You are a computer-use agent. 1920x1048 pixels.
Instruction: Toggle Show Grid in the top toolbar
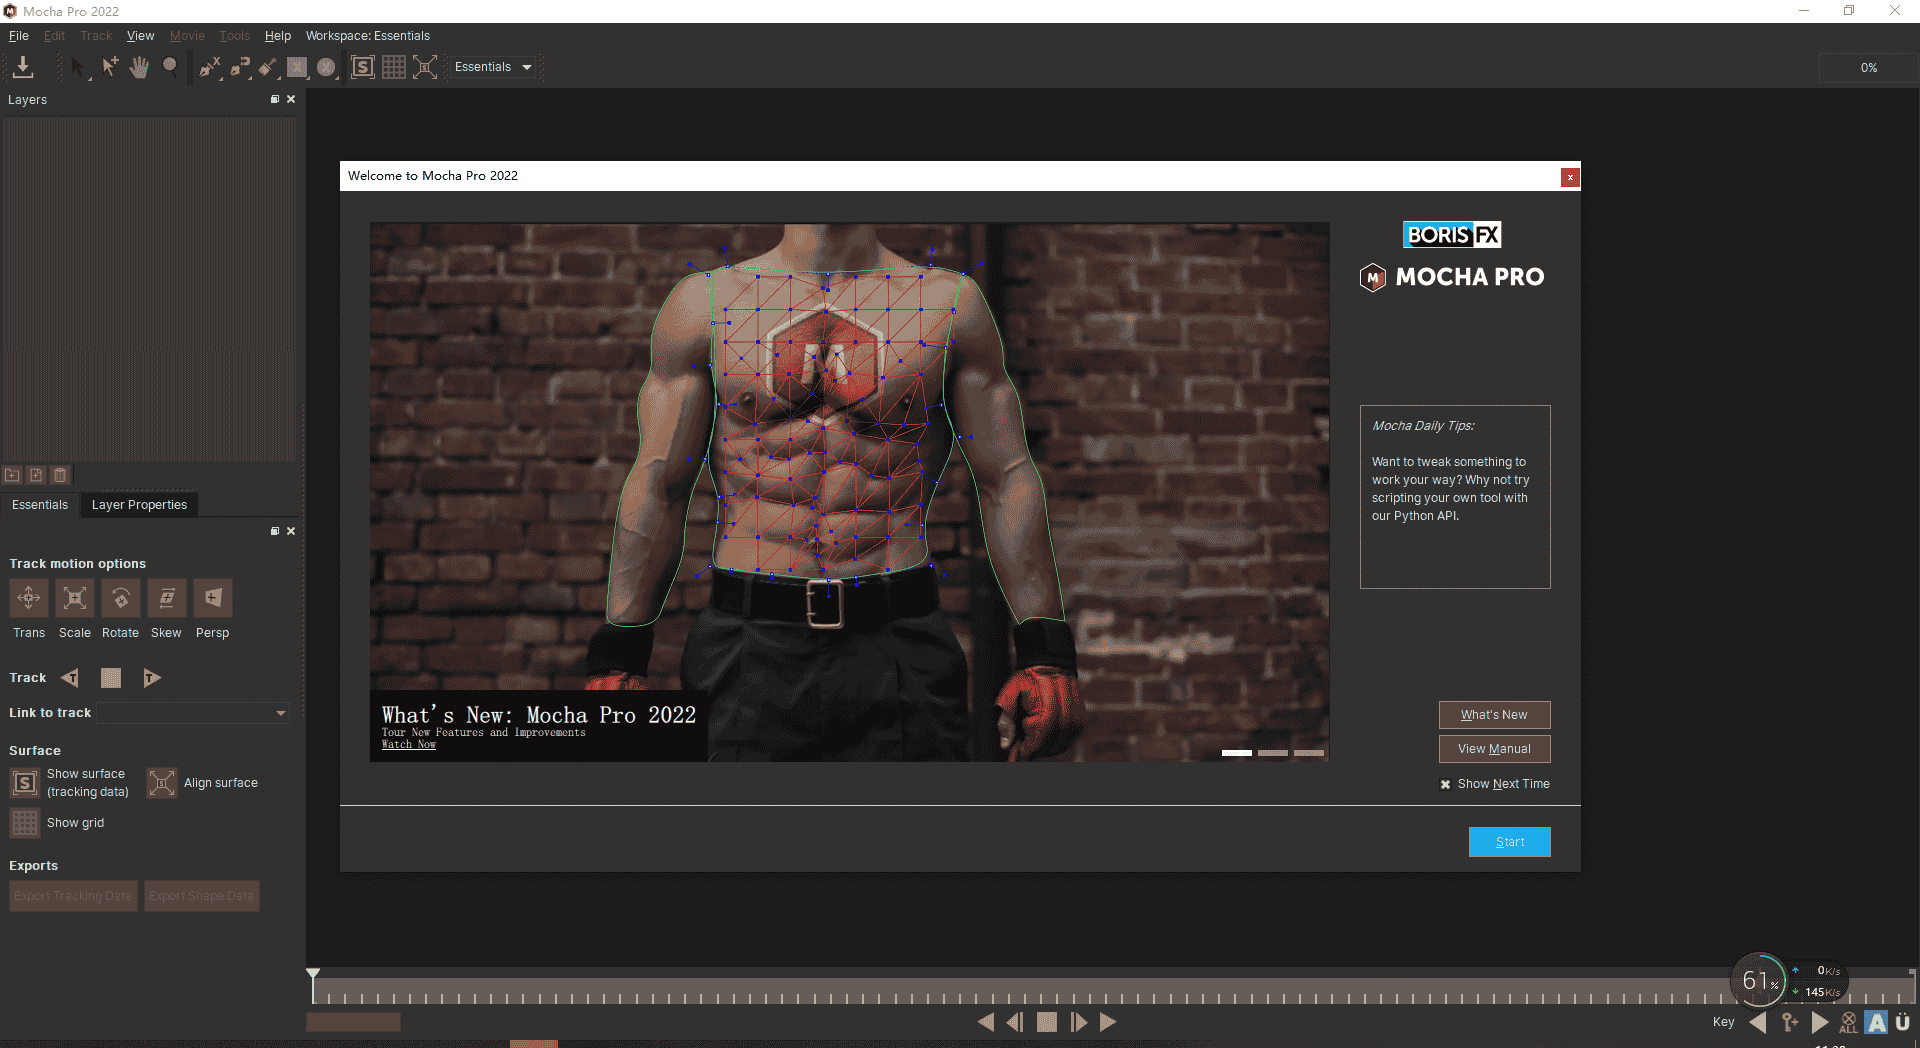(x=394, y=67)
